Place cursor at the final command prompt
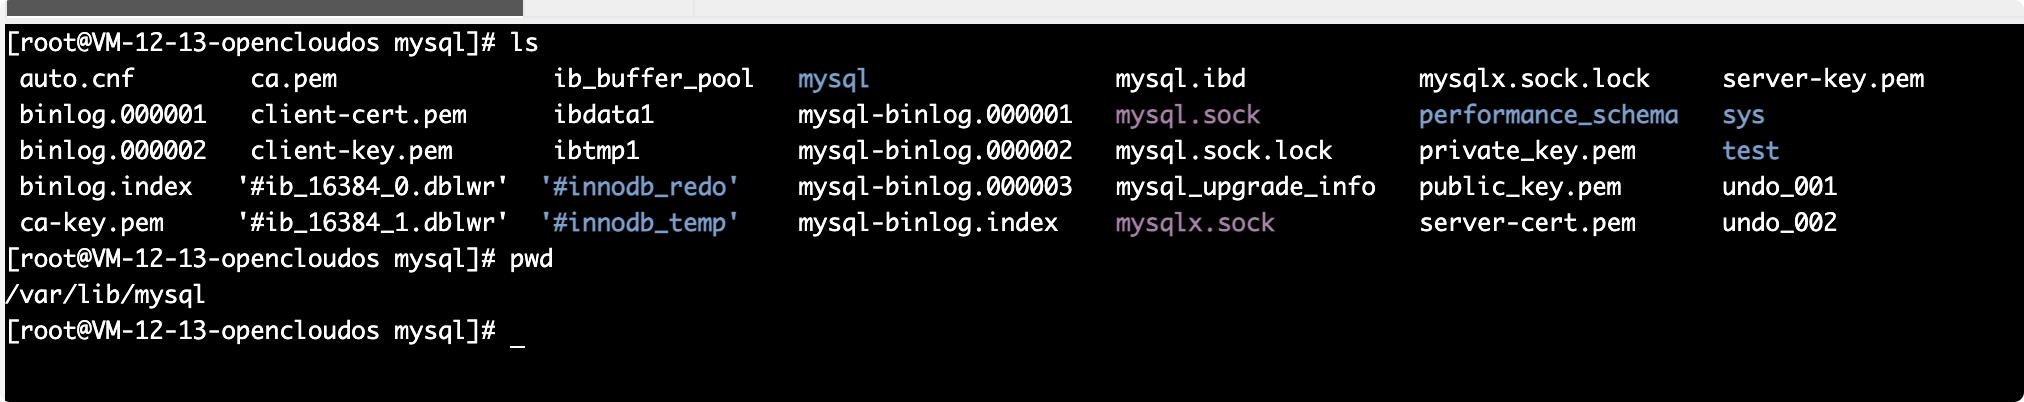Viewport: 2024px width, 402px height. 517,331
